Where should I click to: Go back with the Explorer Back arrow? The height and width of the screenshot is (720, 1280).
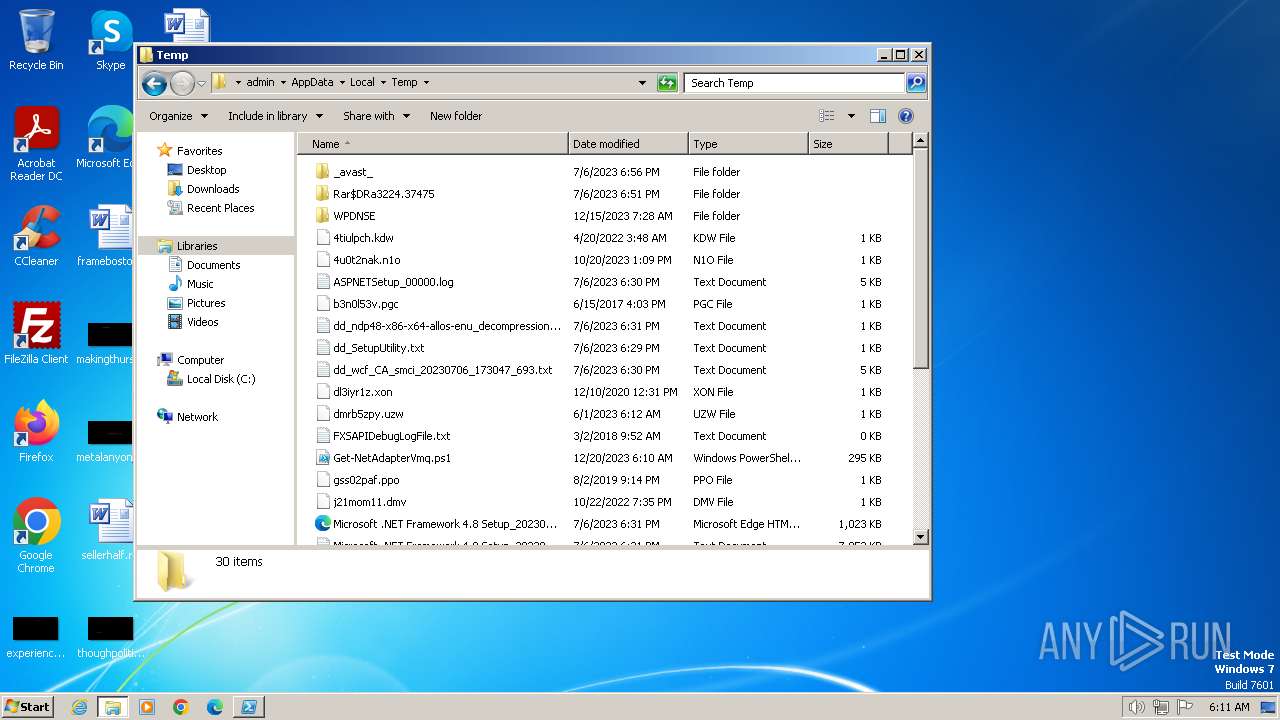tap(154, 83)
